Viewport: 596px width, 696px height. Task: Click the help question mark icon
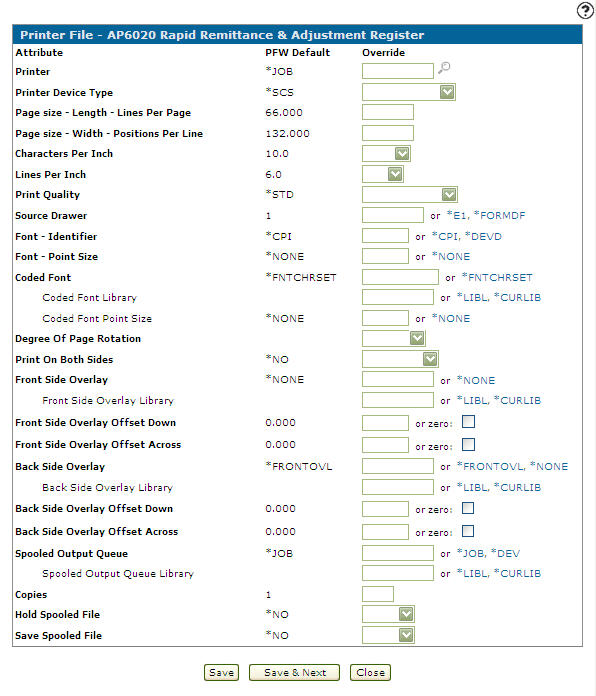pos(585,10)
